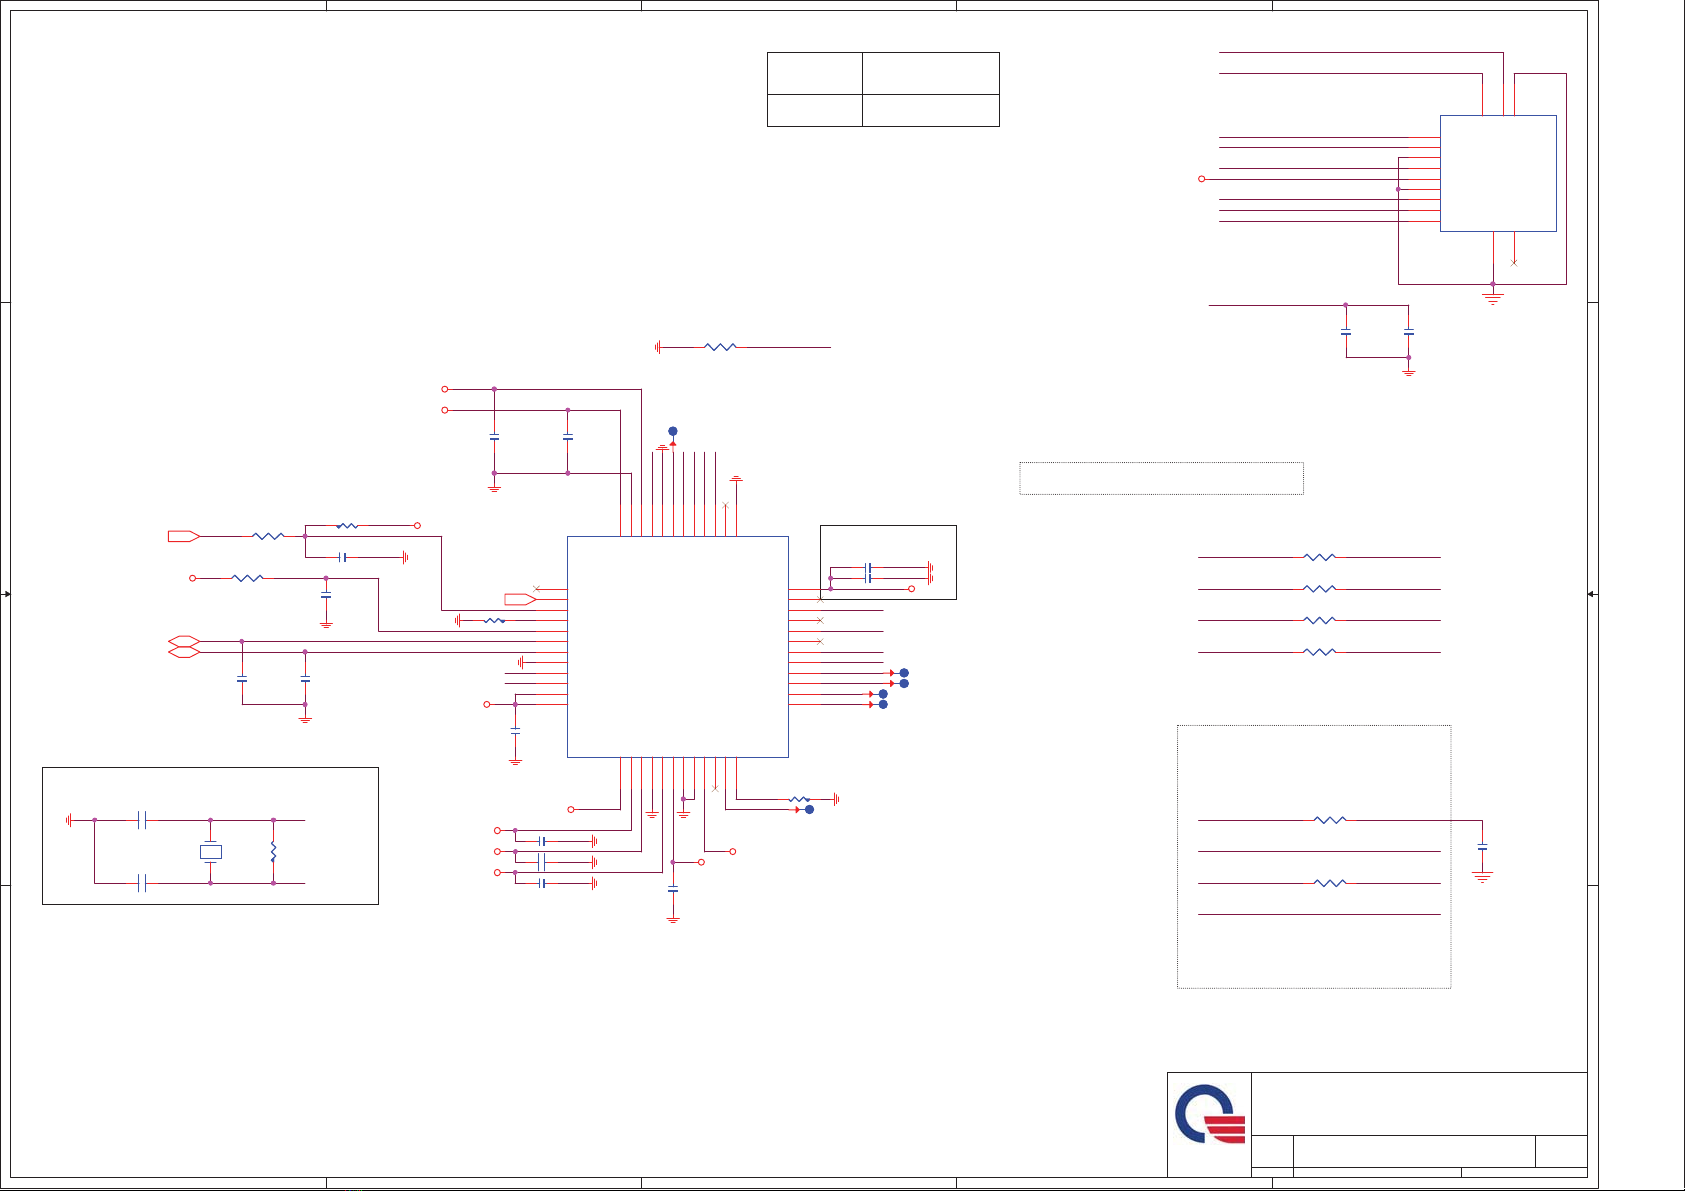Screen dimensions: 1685x1191
Task: Click the Quanta logo in the title block
Action: coord(1210,1114)
